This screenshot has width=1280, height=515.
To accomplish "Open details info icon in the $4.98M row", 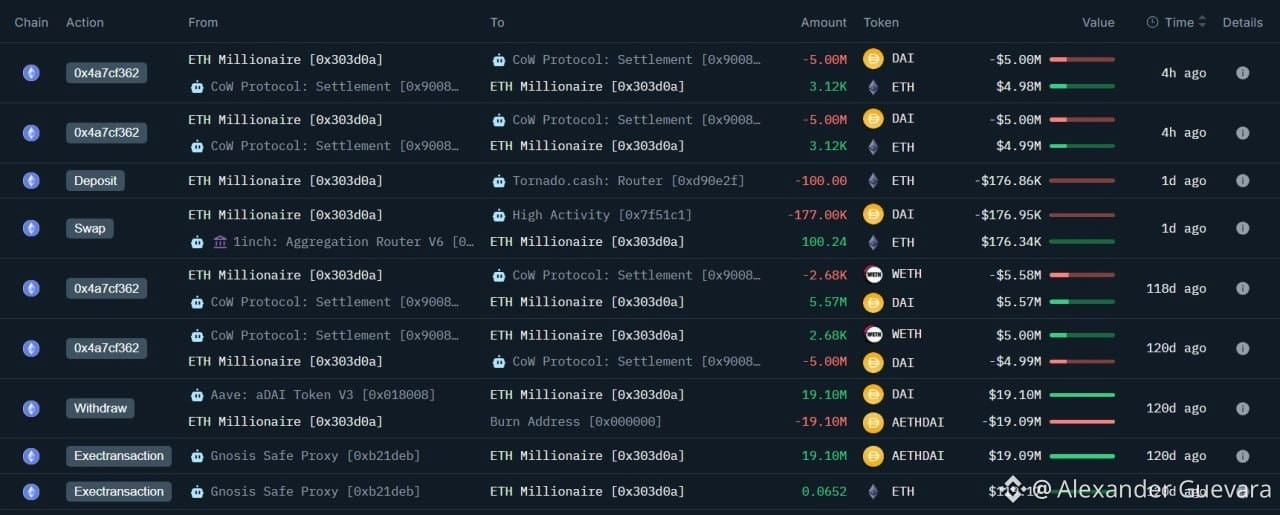I will pyautogui.click(x=1242, y=73).
